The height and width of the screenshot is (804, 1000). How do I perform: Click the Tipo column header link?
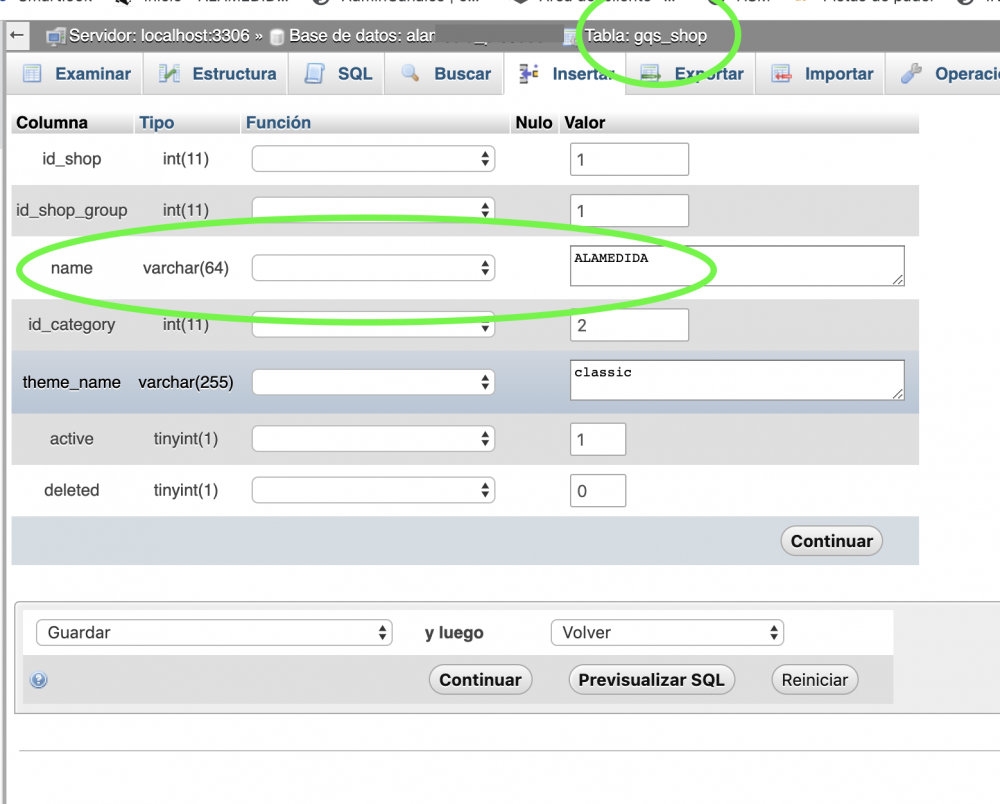pyautogui.click(x=157, y=122)
